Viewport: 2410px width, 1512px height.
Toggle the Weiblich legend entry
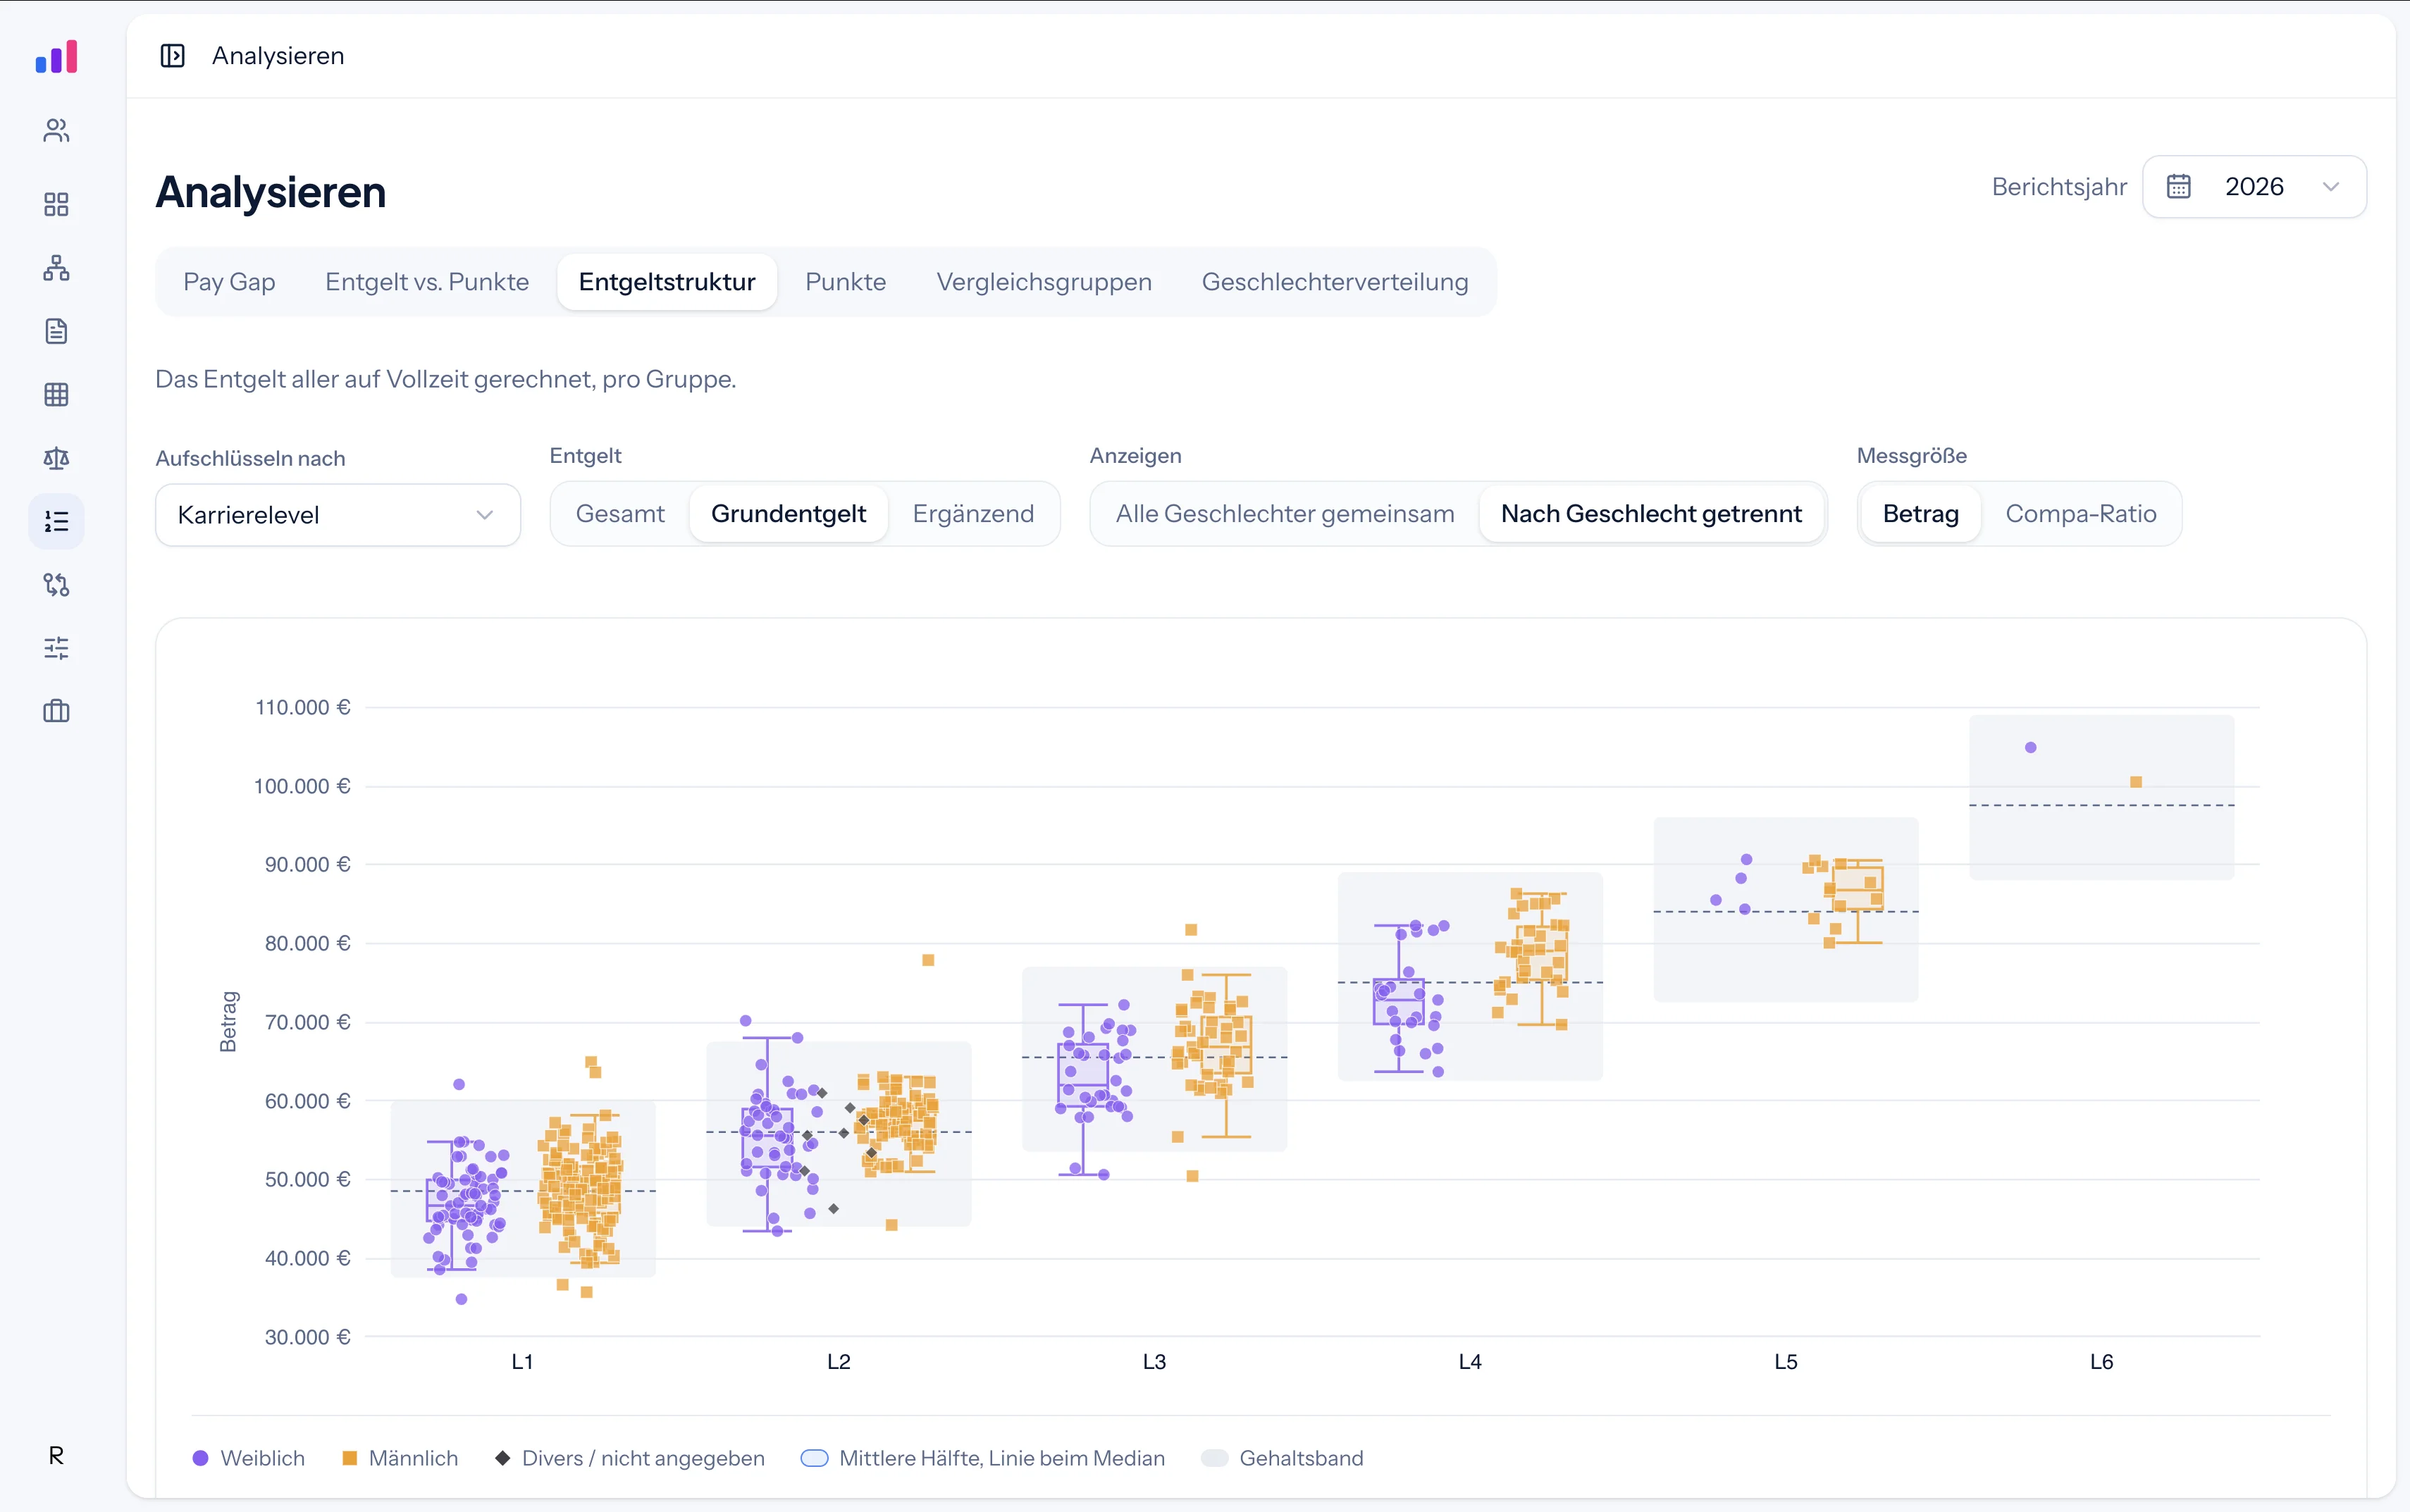click(x=248, y=1458)
